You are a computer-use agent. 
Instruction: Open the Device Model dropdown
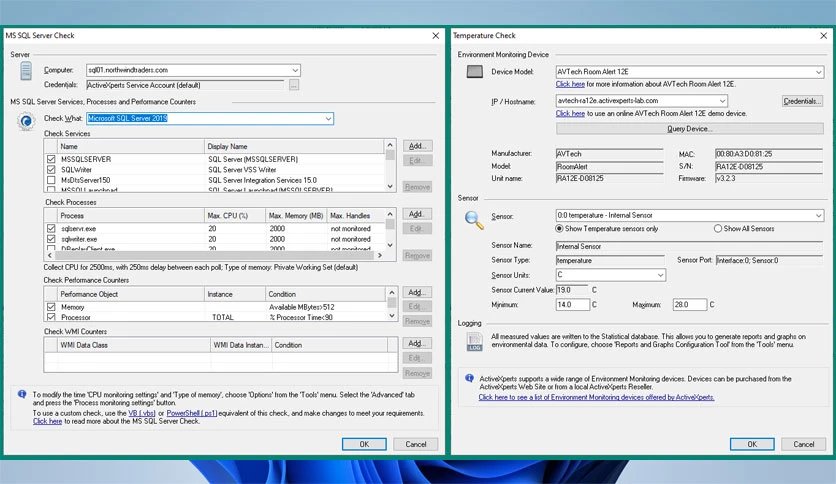pos(818,71)
